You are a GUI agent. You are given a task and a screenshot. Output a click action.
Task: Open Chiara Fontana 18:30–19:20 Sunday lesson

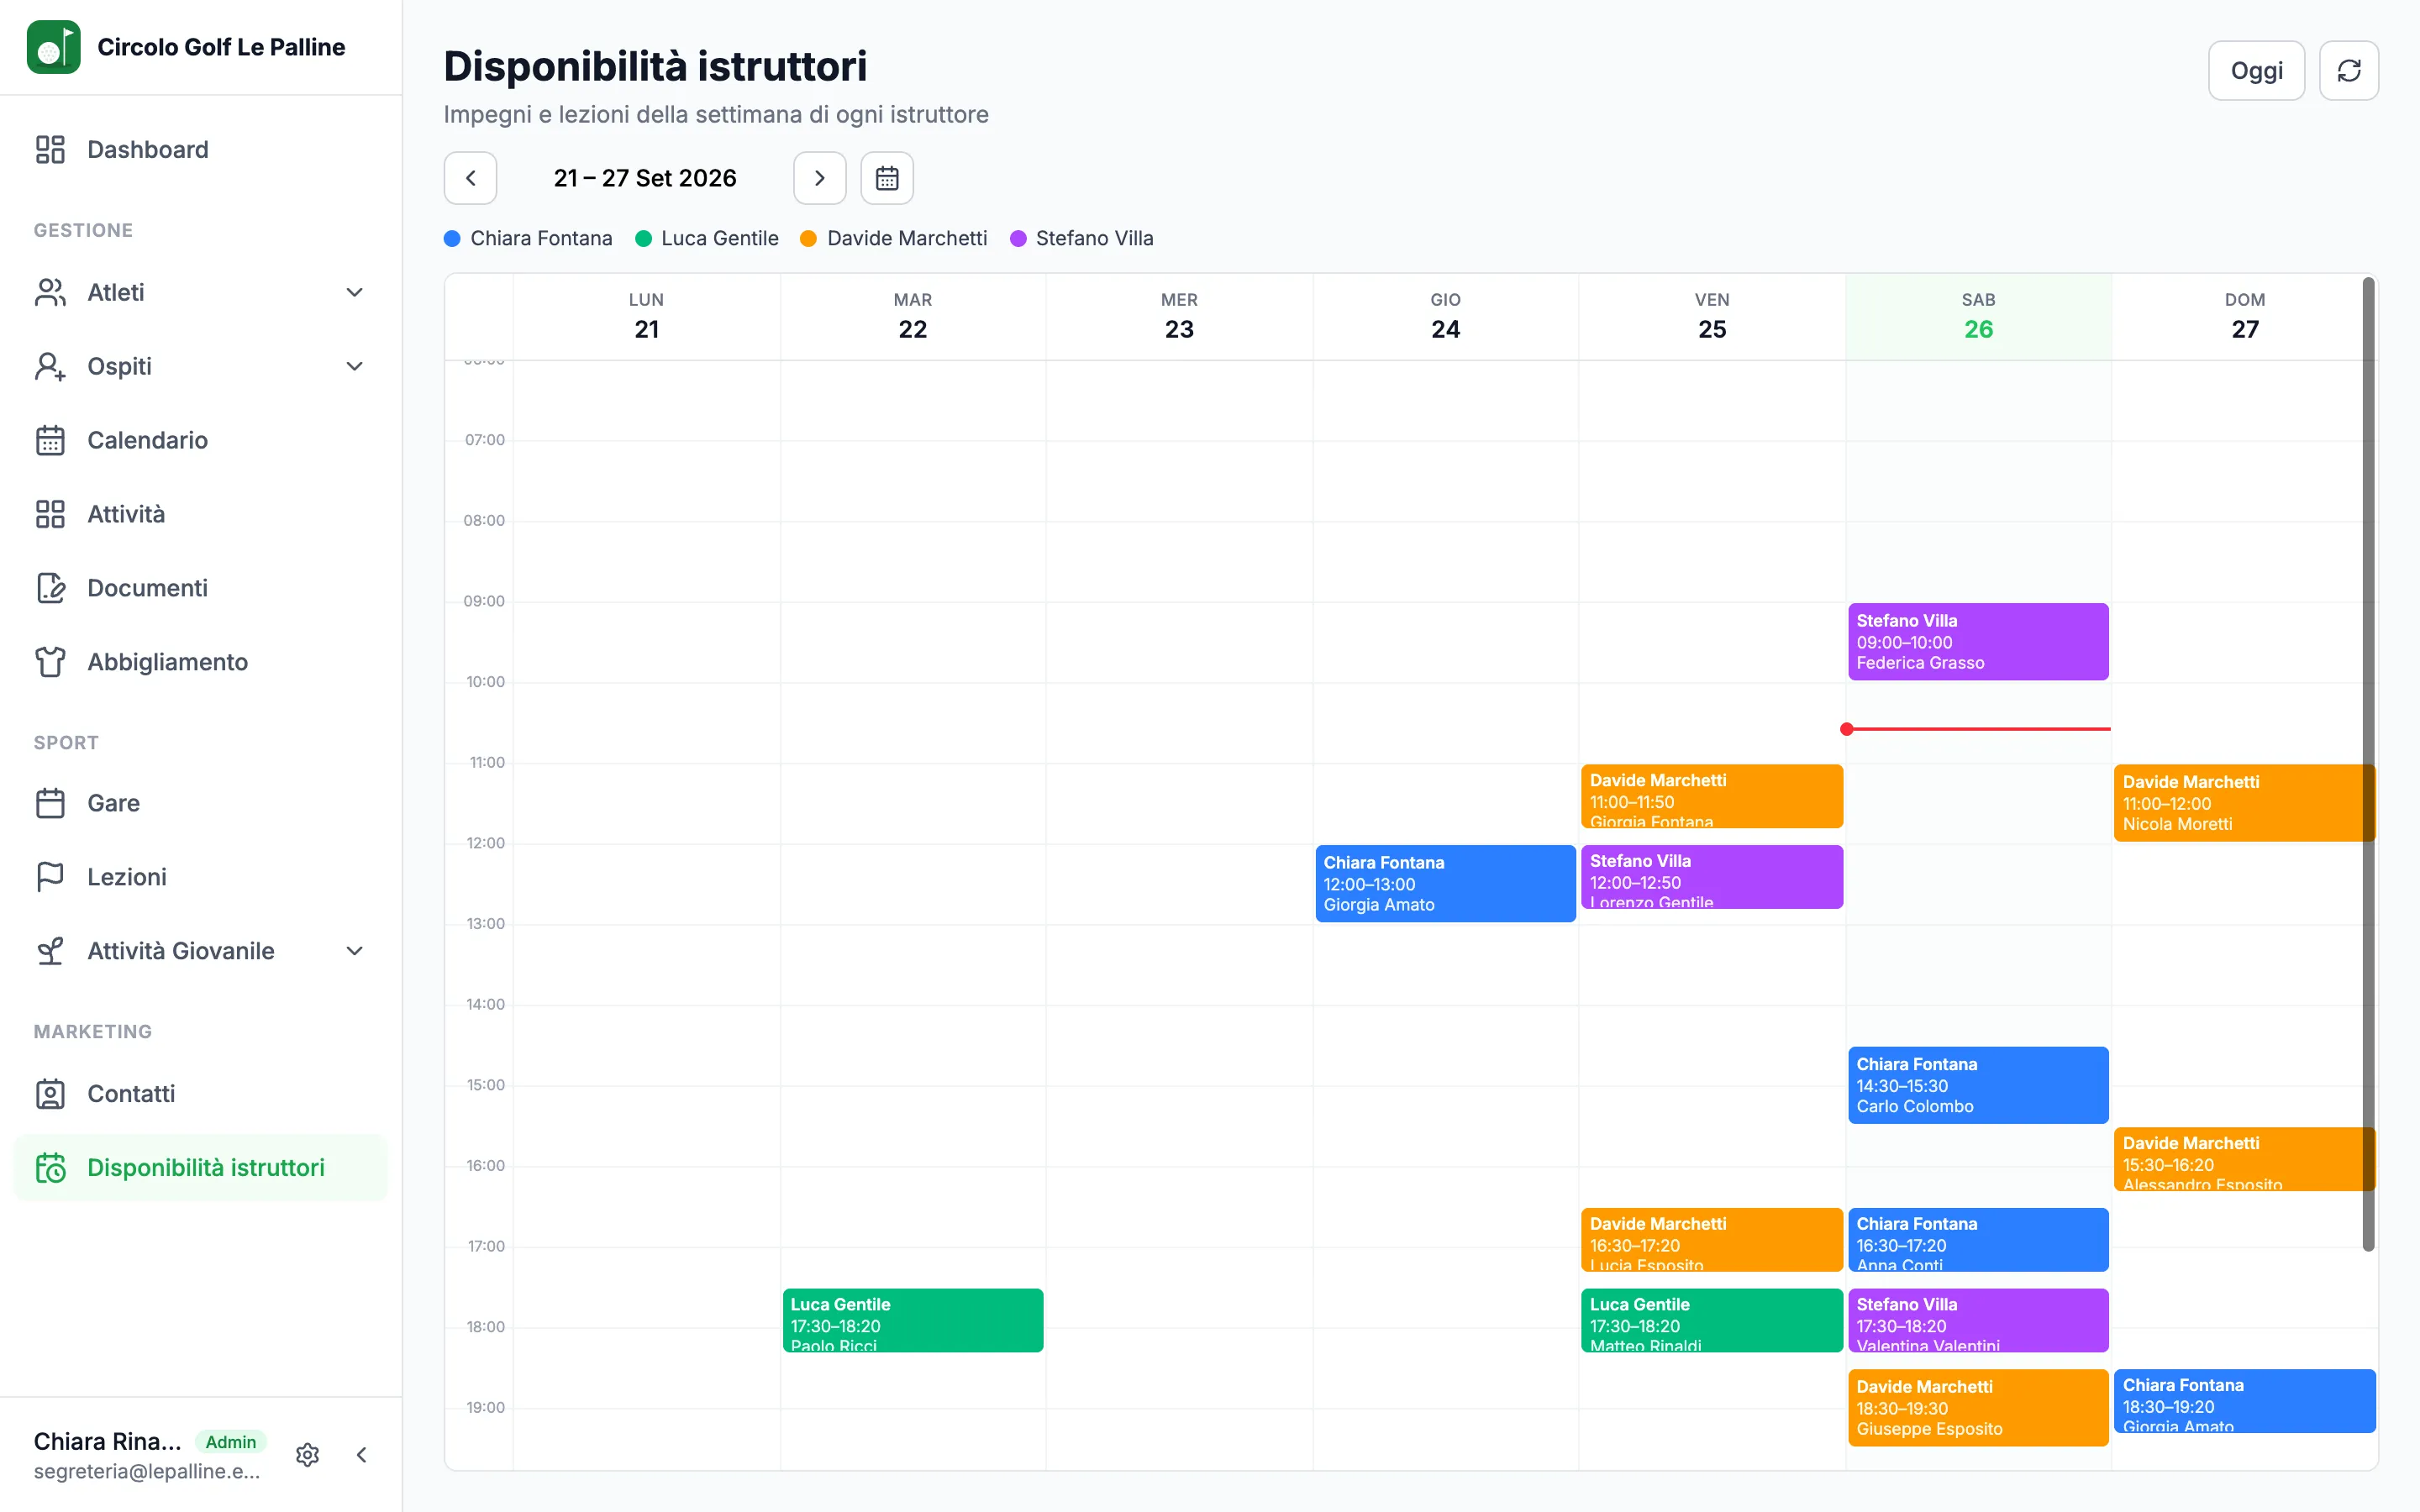(2244, 1401)
